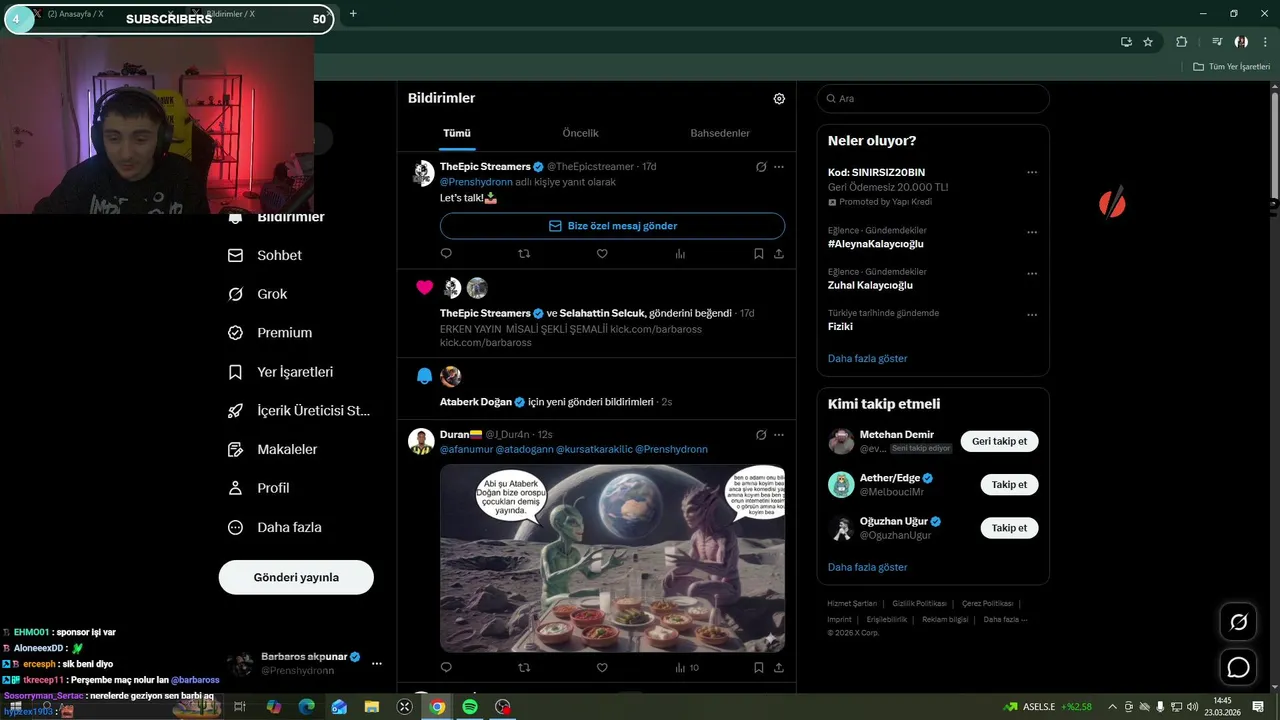Click the Yer İşaretleri bookmark icon in sidebar
The height and width of the screenshot is (720, 1280).
pyautogui.click(x=236, y=372)
